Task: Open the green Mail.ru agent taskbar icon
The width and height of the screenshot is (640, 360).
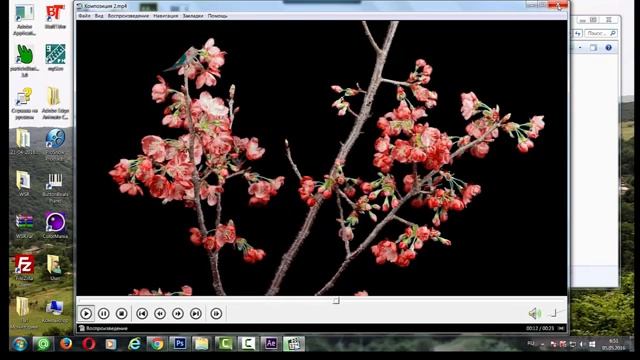Action: tap(43, 344)
